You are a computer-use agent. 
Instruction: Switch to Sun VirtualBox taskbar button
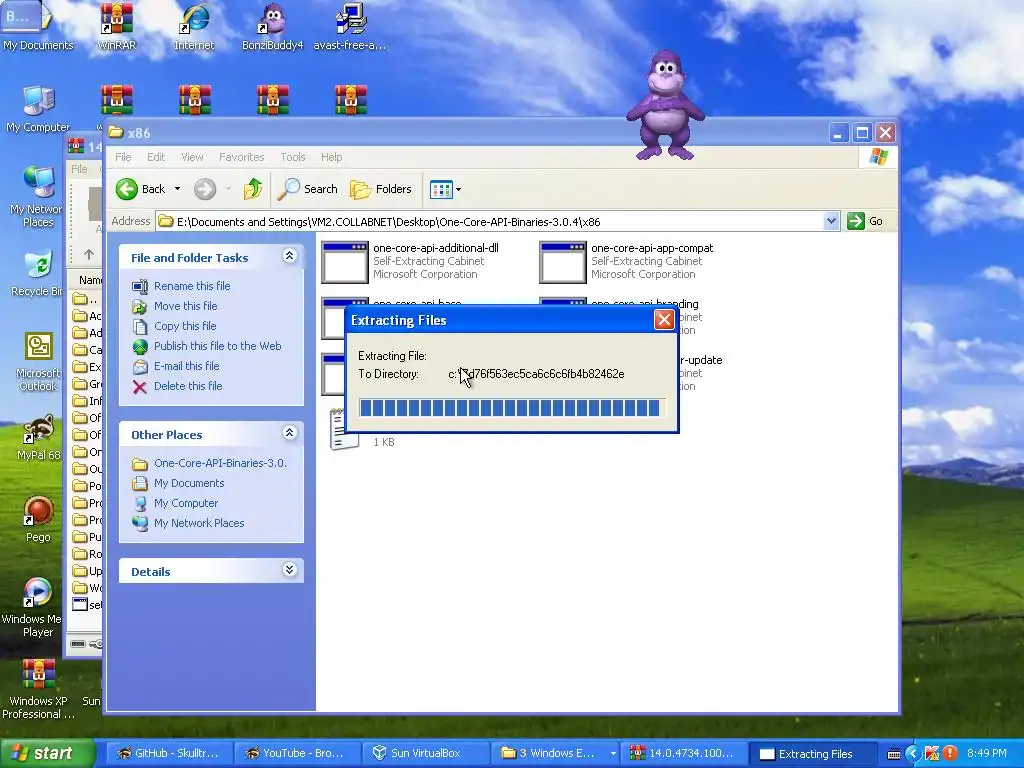click(x=426, y=754)
